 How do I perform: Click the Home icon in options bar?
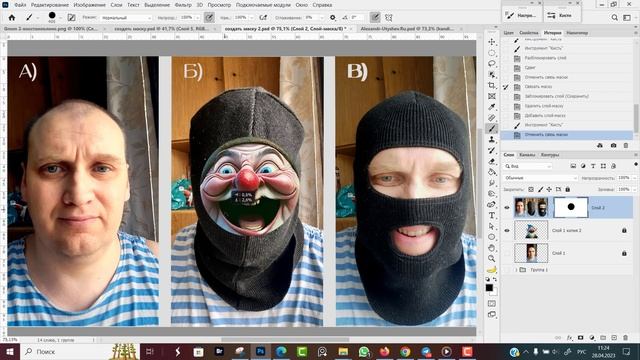coord(12,18)
